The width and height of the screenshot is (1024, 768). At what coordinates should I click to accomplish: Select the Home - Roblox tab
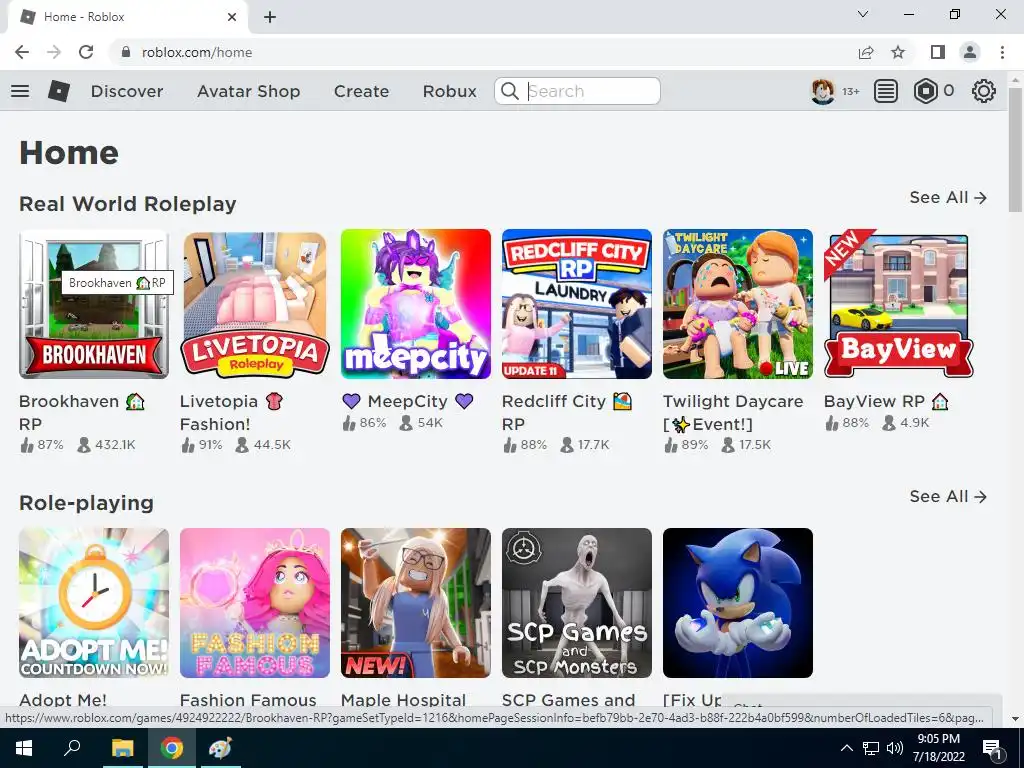(128, 17)
